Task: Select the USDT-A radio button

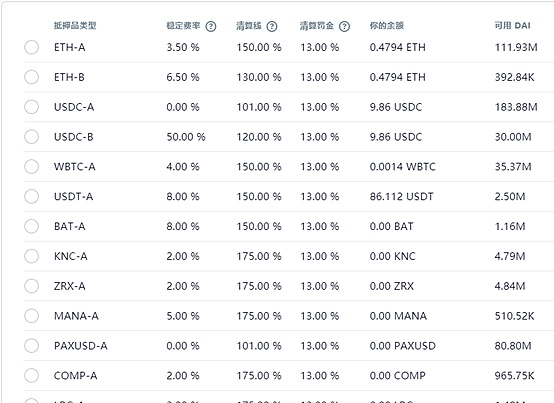Action: pyautogui.click(x=31, y=196)
